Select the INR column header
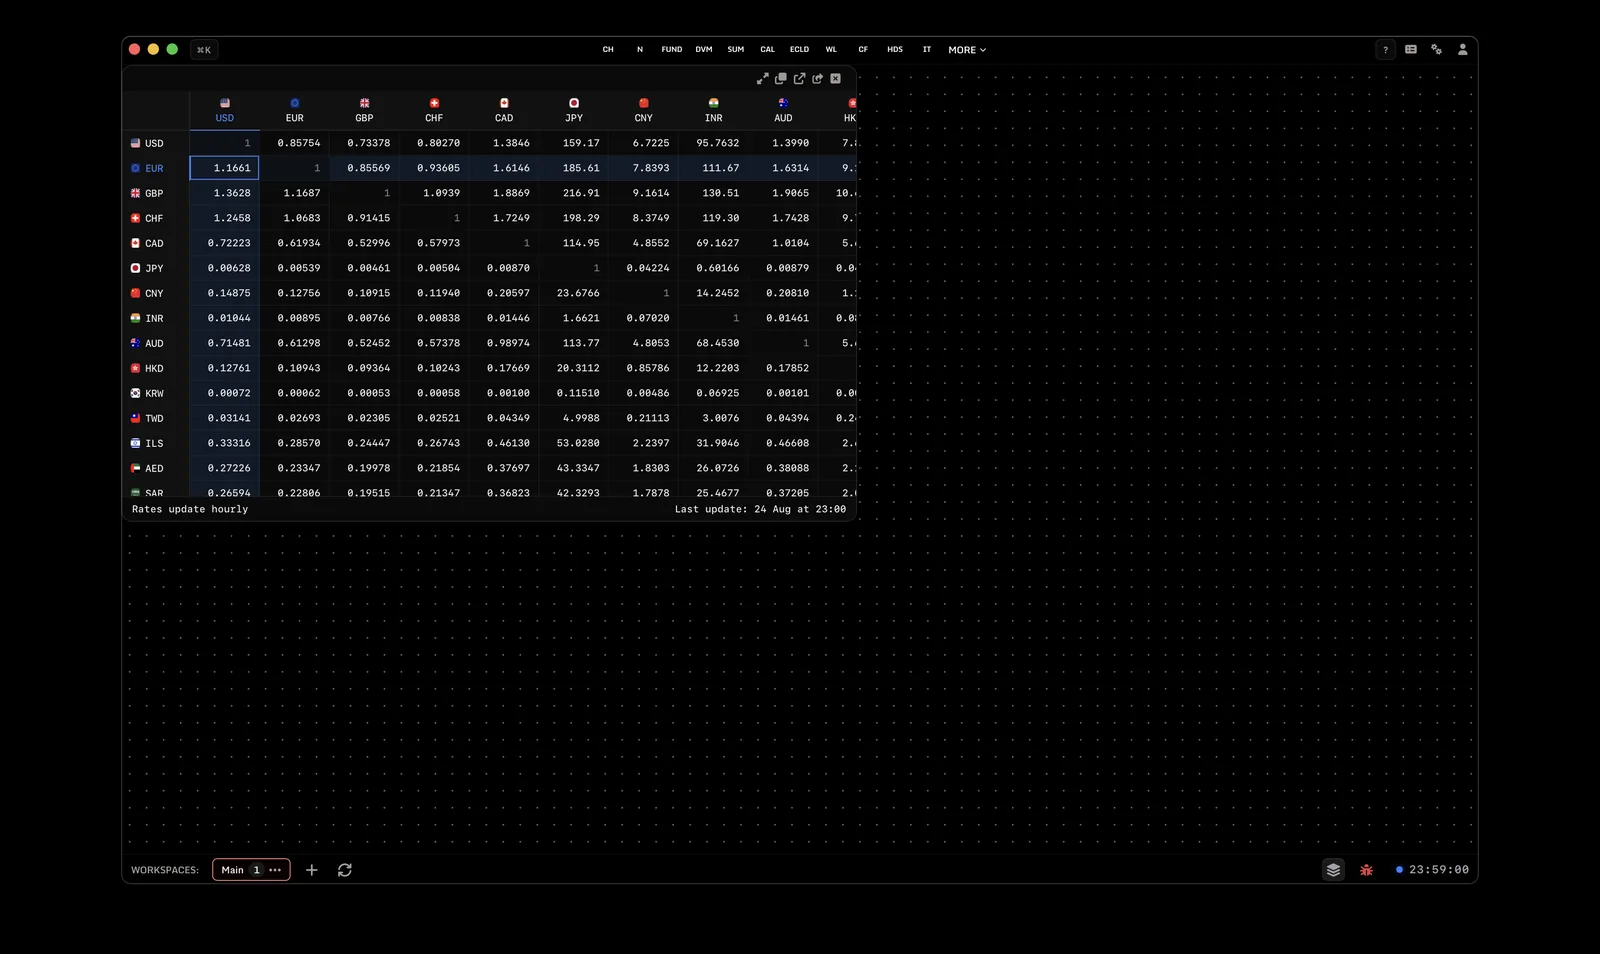The image size is (1600, 954). 714,111
